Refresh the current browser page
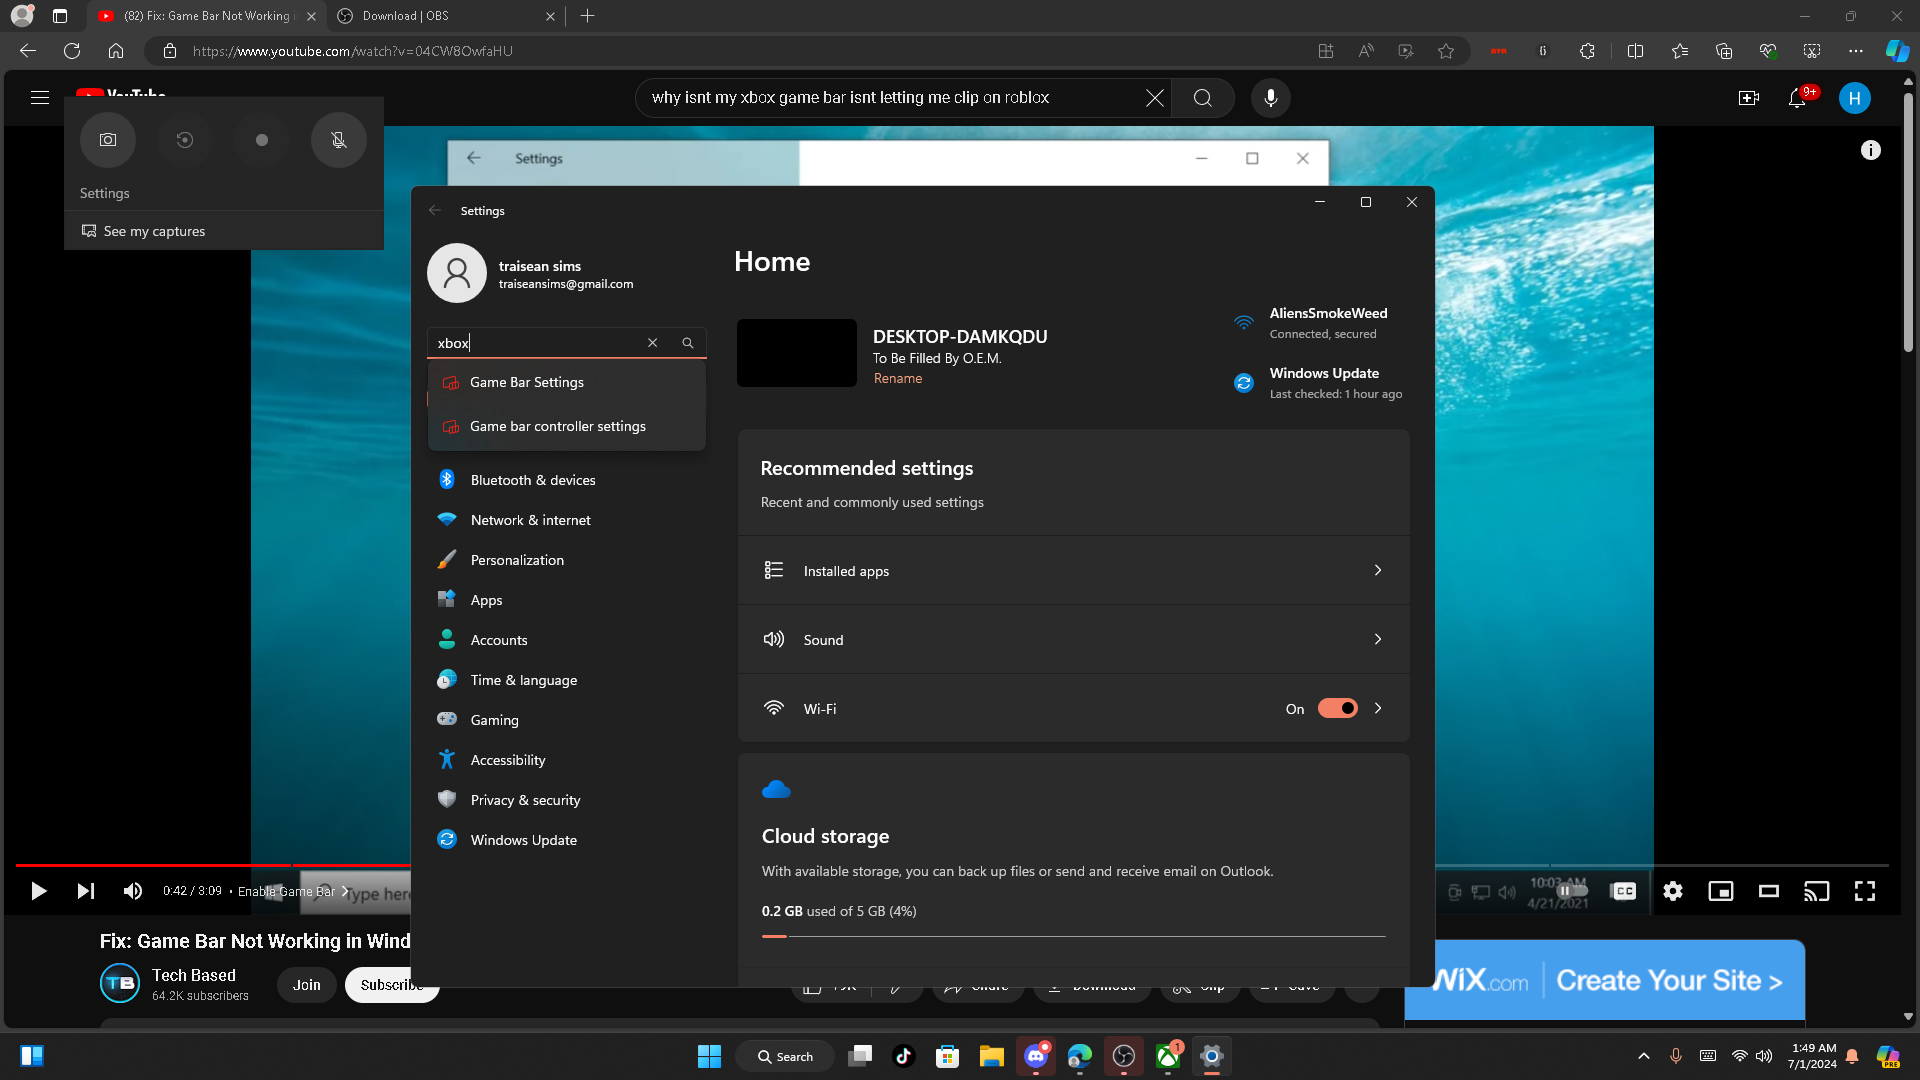This screenshot has height=1080, width=1920. click(x=72, y=51)
